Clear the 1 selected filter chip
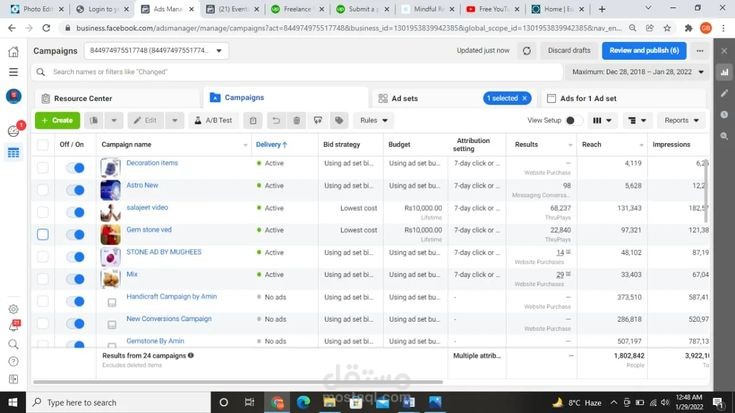Screen dimensions: 735x413 tap(525, 98)
